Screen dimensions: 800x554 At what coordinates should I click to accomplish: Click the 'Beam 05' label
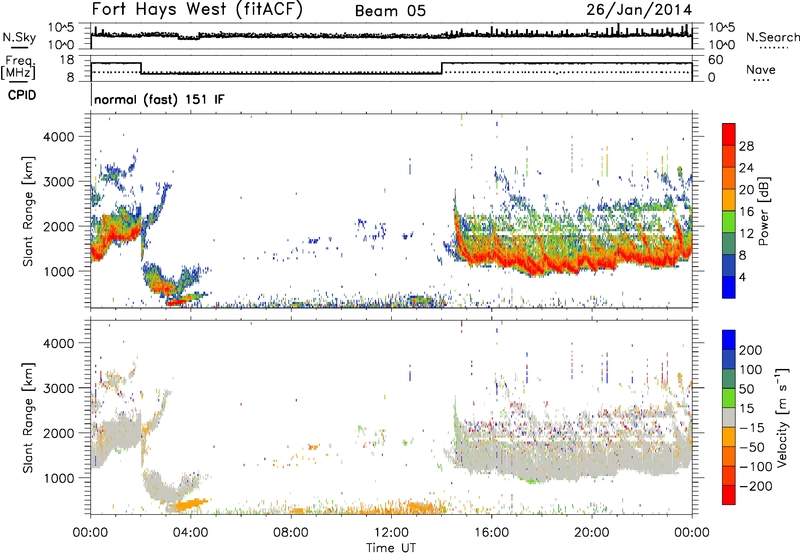click(390, 11)
